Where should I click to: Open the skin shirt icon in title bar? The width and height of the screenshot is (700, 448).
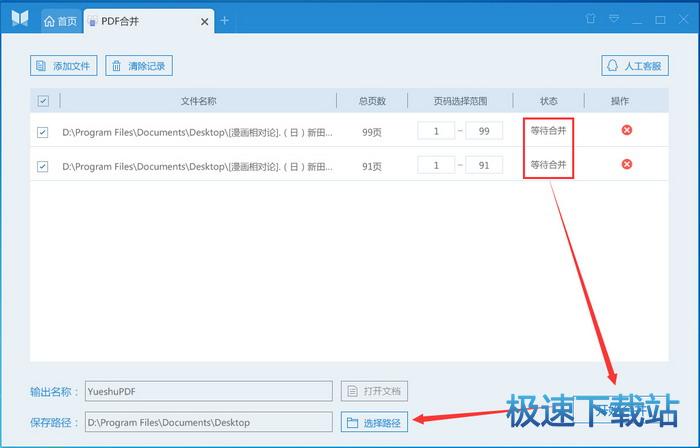591,19
